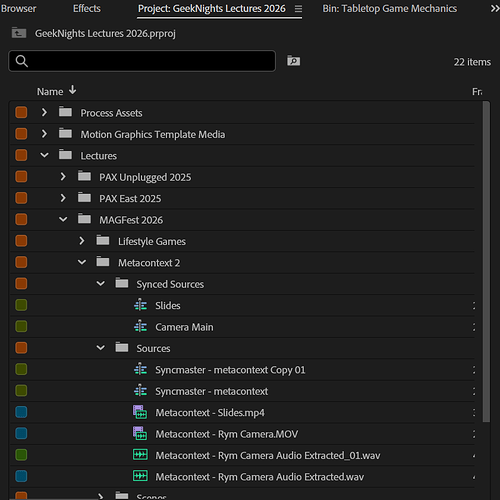Screen dimensions: 500x500
Task: Expand the PAX Unplugged 2025 bin
Action: 63,176
